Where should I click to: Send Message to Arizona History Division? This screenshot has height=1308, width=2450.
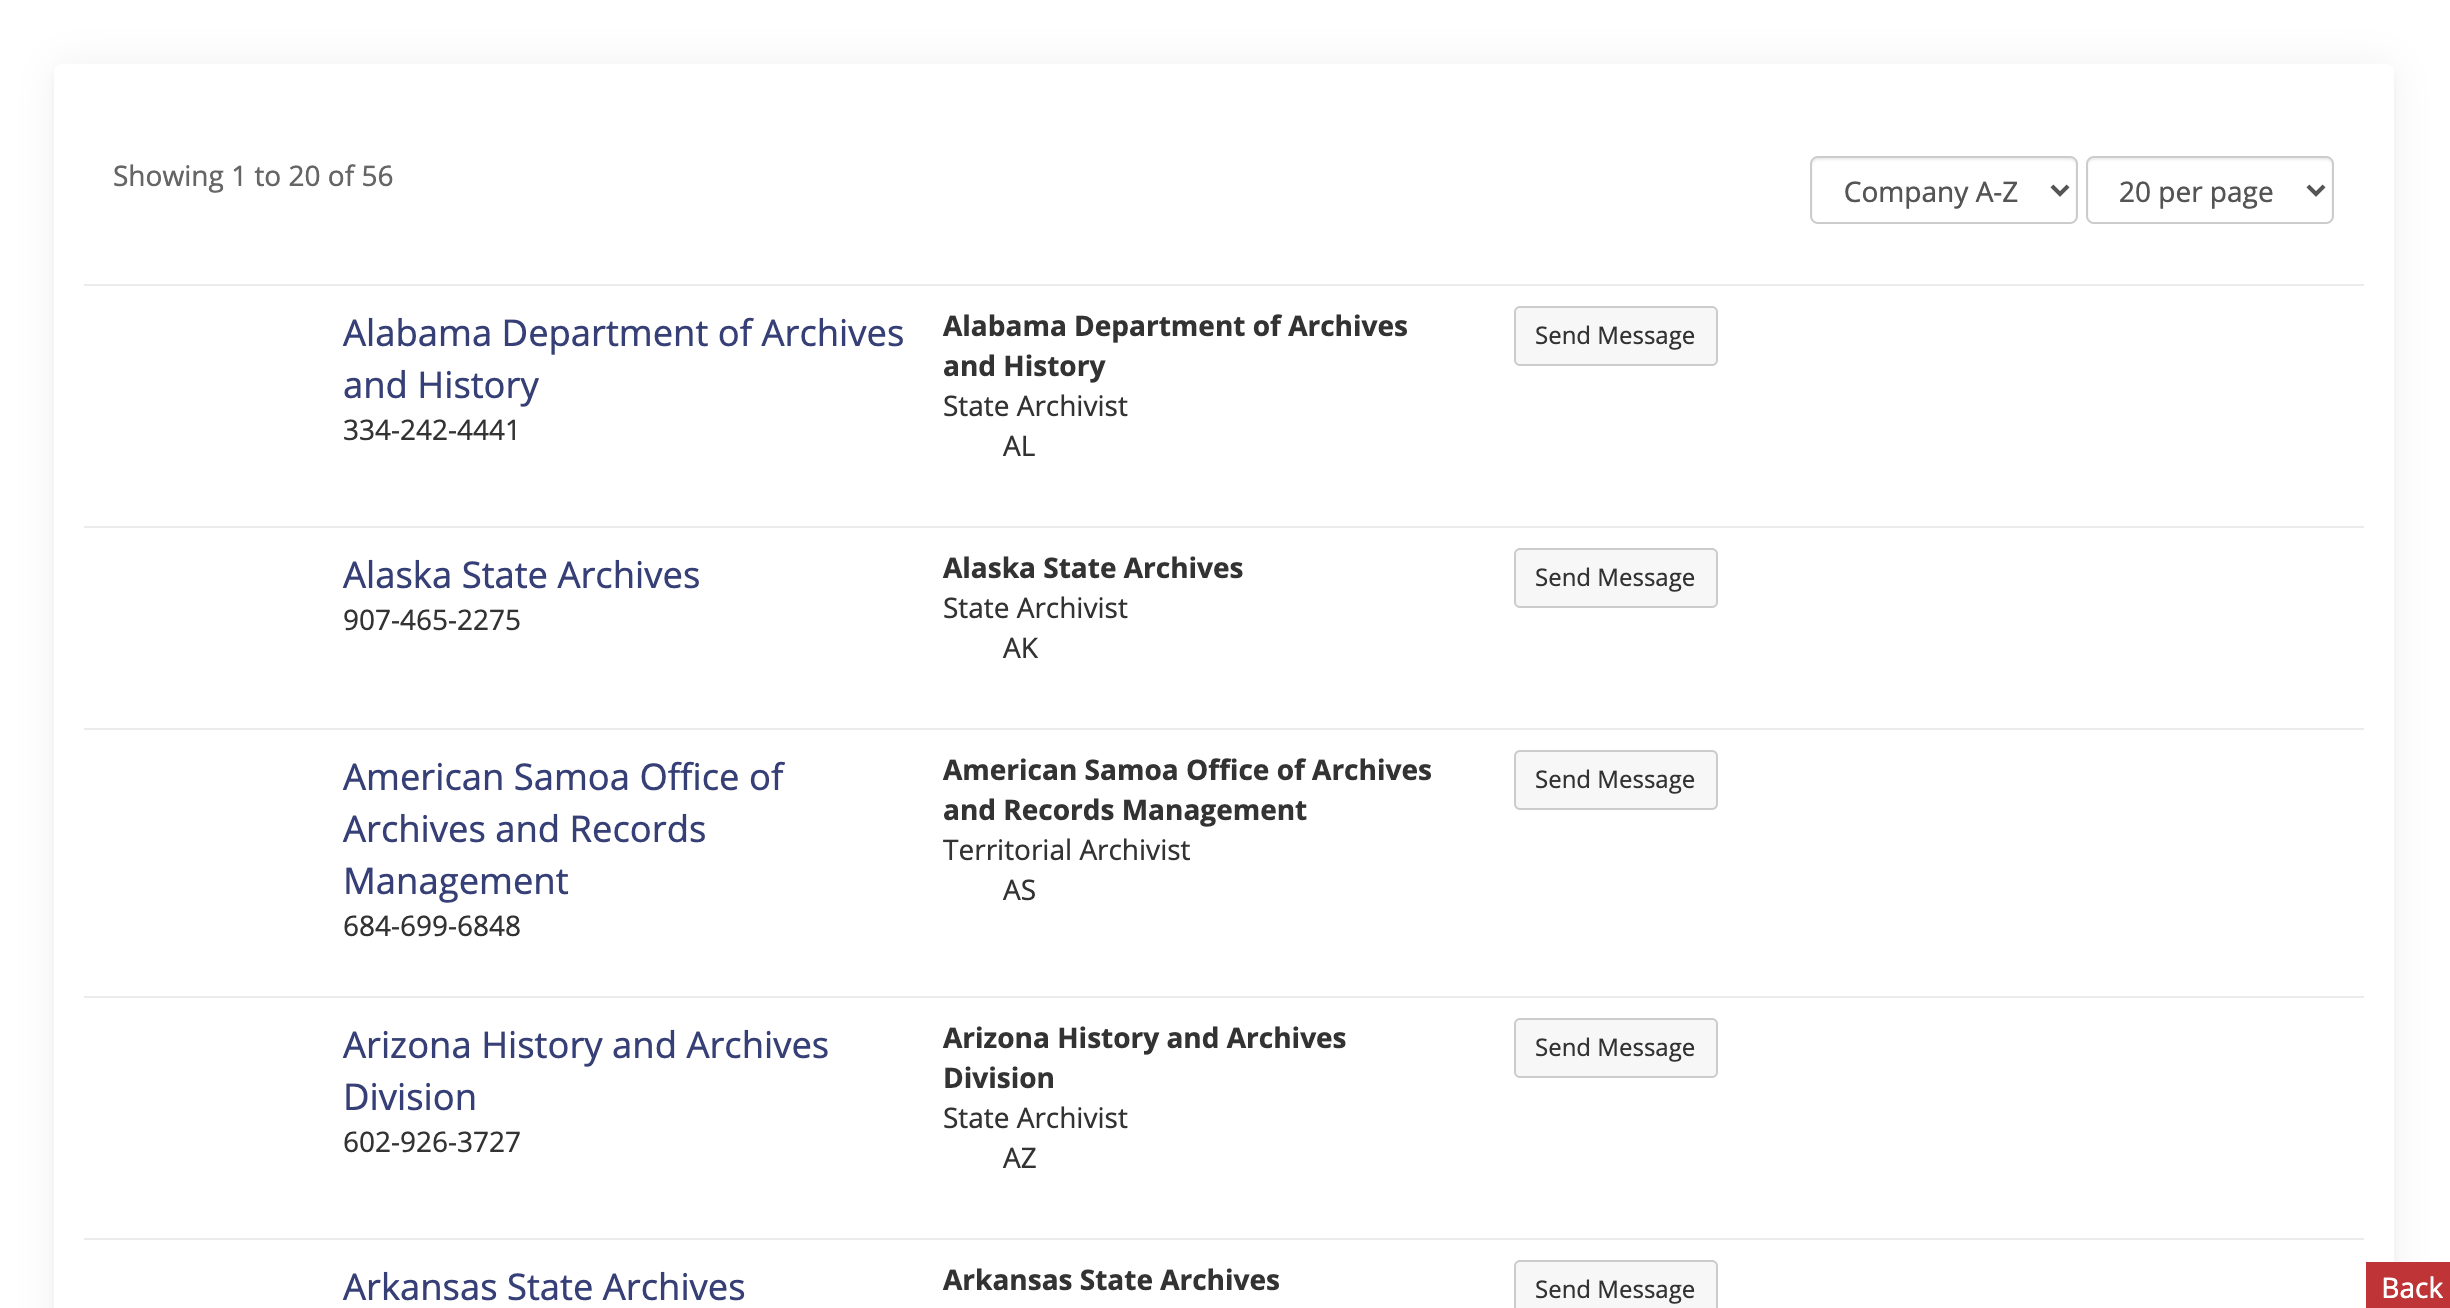tap(1614, 1048)
